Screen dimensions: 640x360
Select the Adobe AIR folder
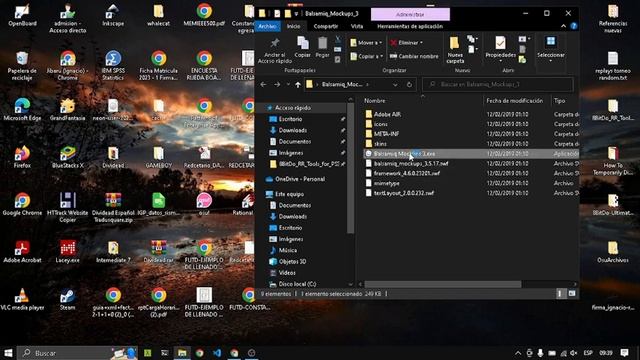tap(387, 114)
